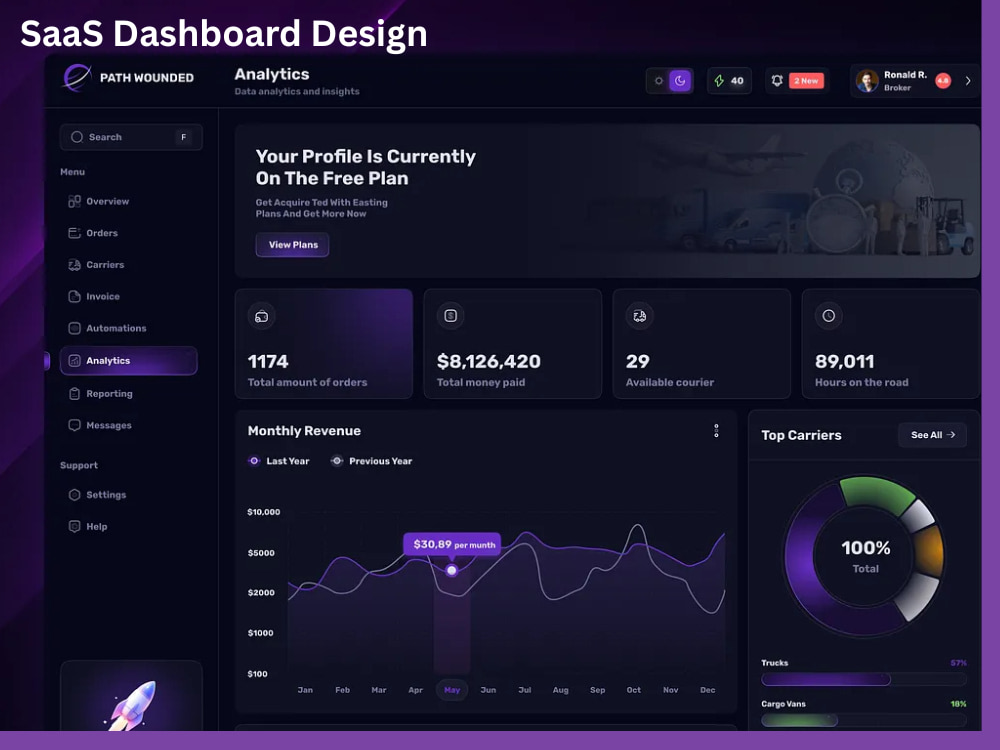Click the Analytics page heading

[x=272, y=74]
